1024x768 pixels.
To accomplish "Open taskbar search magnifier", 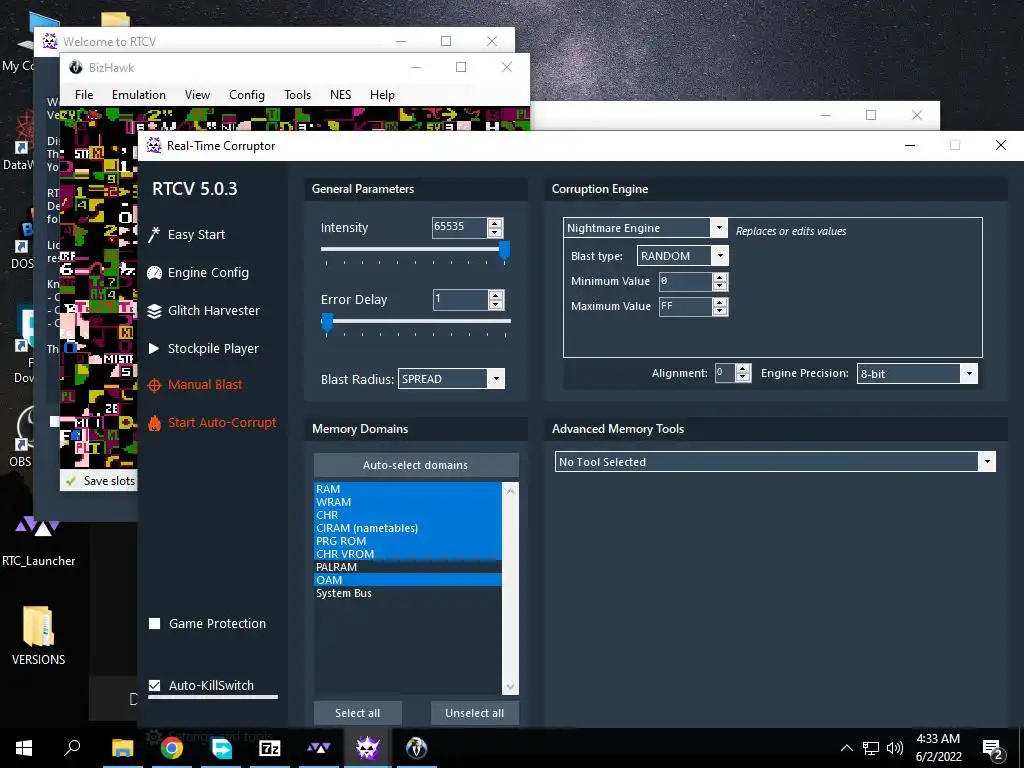I will (x=72, y=747).
